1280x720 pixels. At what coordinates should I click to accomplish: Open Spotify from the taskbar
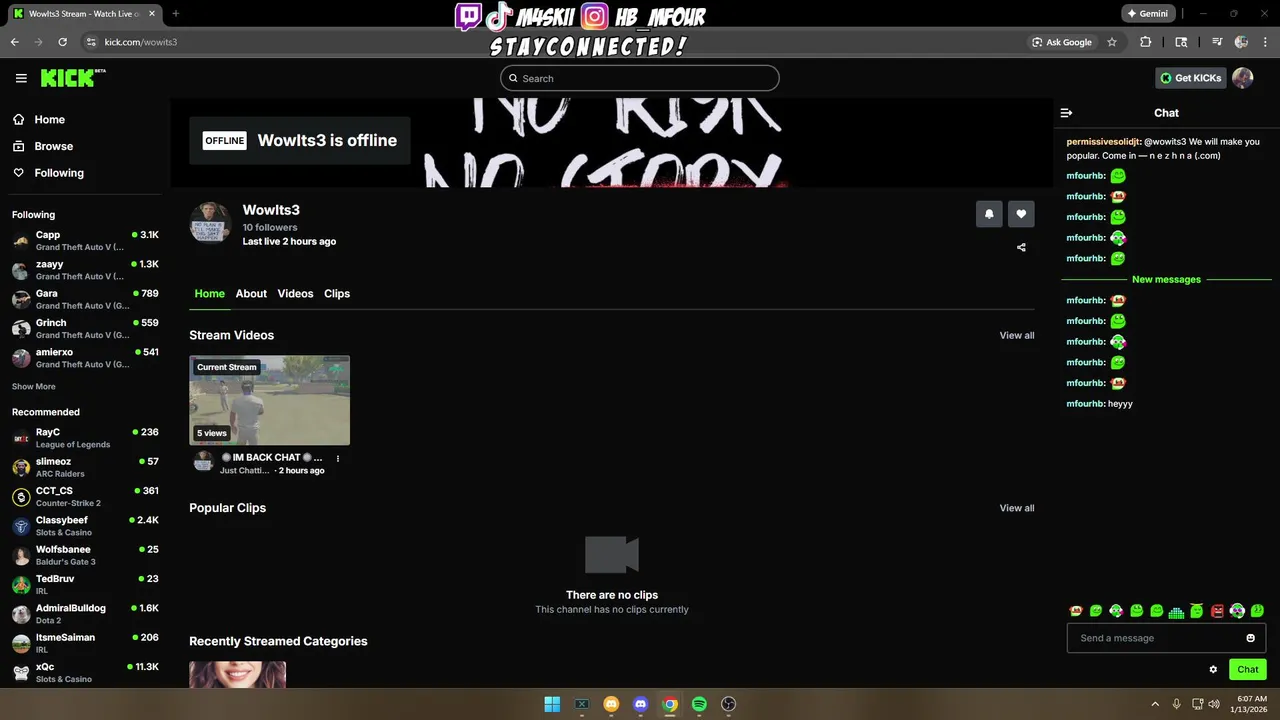pos(699,704)
